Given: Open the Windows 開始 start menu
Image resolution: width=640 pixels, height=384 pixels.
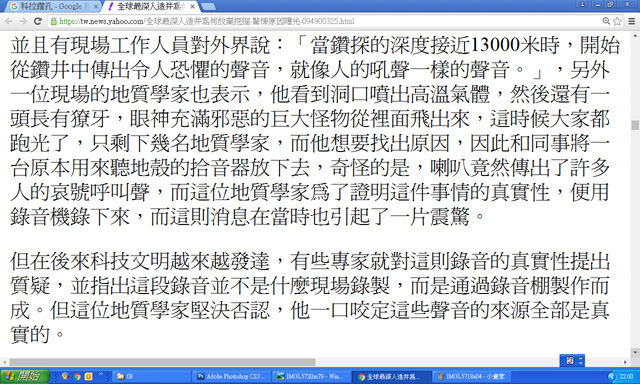Looking at the screenshot, I should (25, 376).
